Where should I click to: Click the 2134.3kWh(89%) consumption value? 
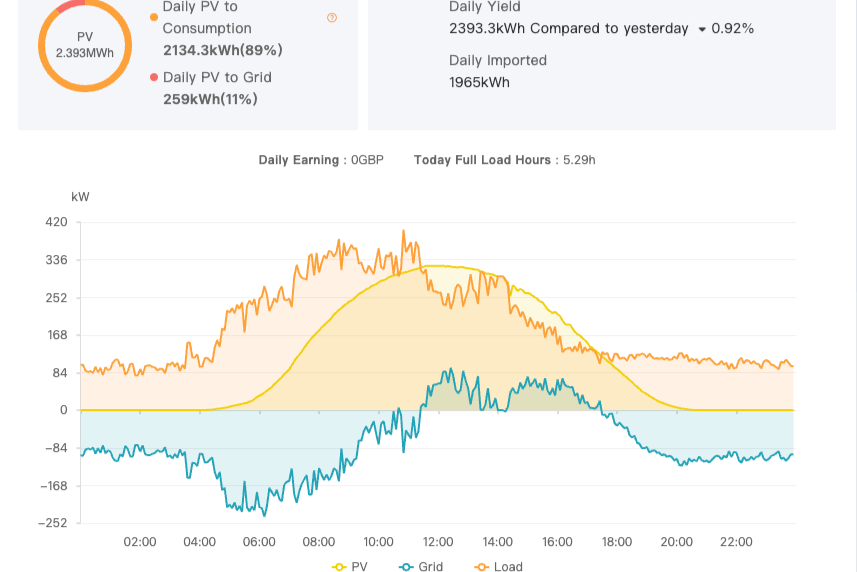coord(222,50)
